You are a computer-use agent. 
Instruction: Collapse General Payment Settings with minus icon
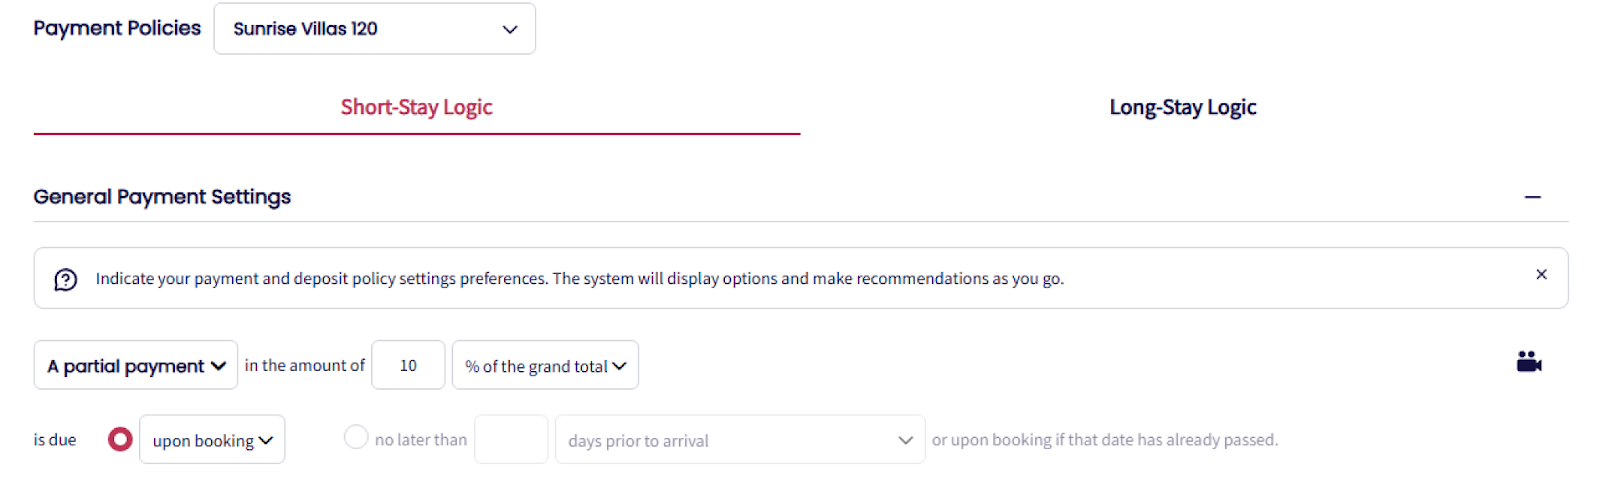(x=1532, y=198)
